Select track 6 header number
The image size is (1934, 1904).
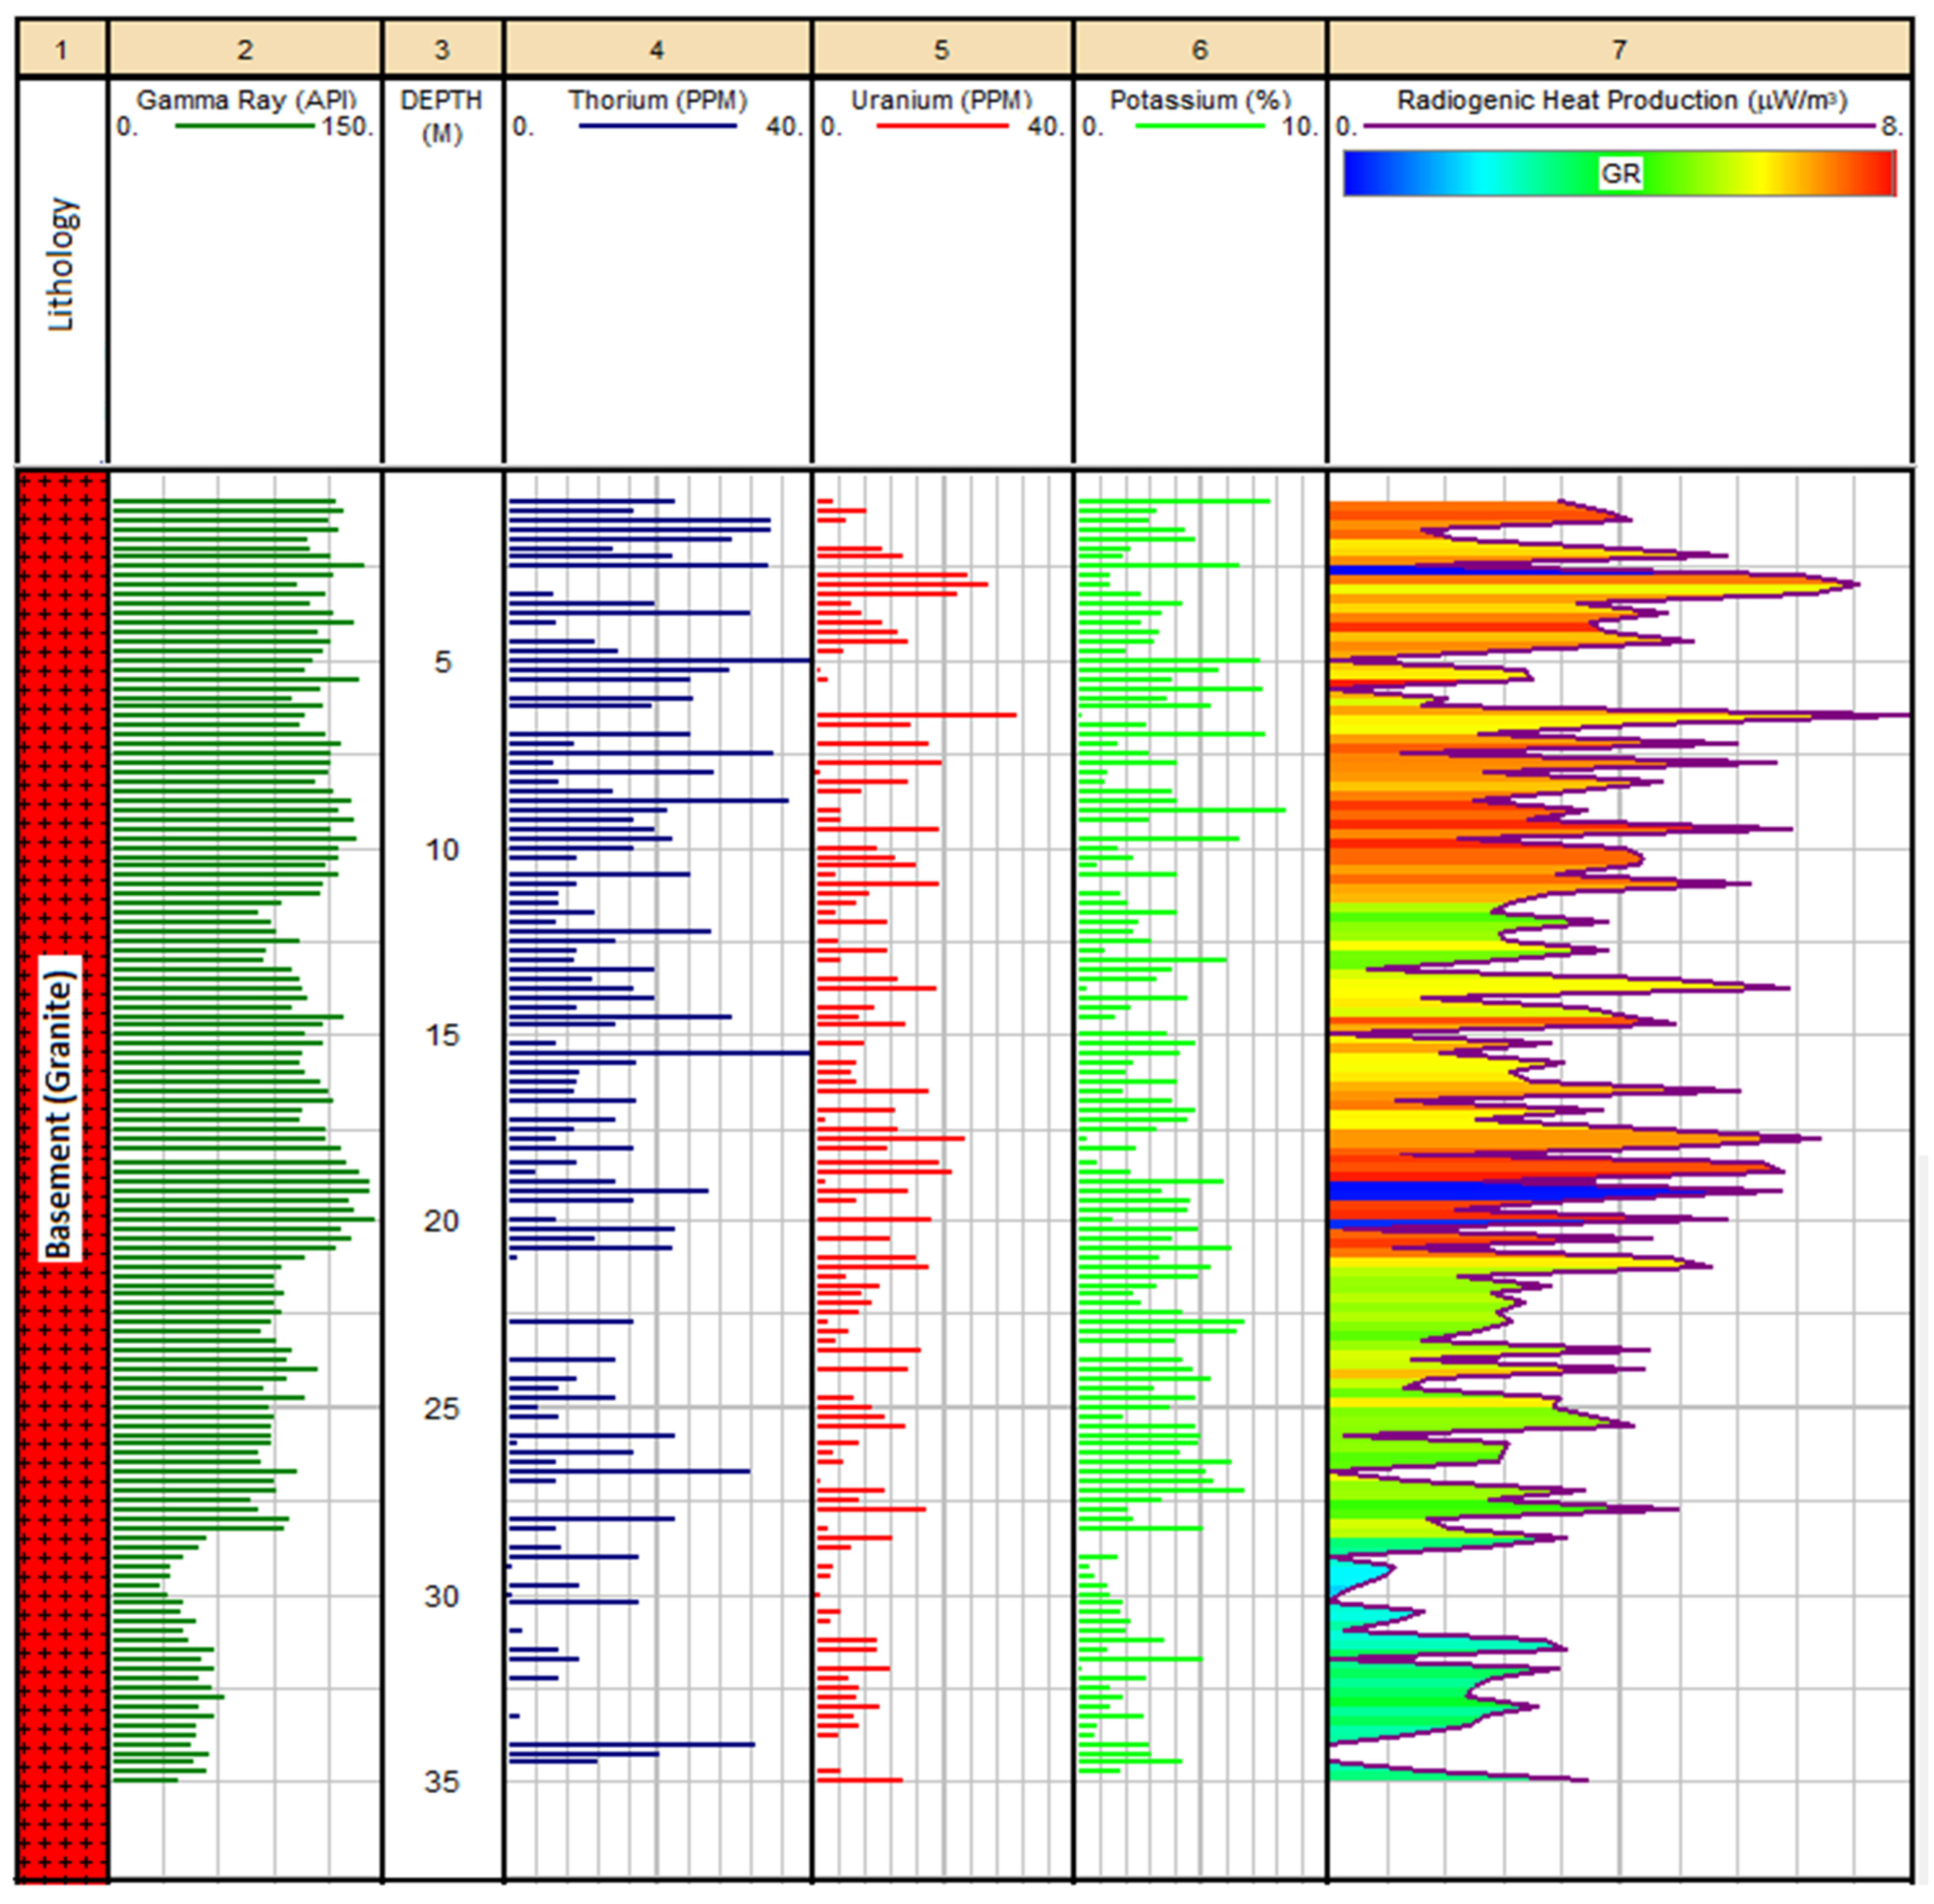point(1200,50)
